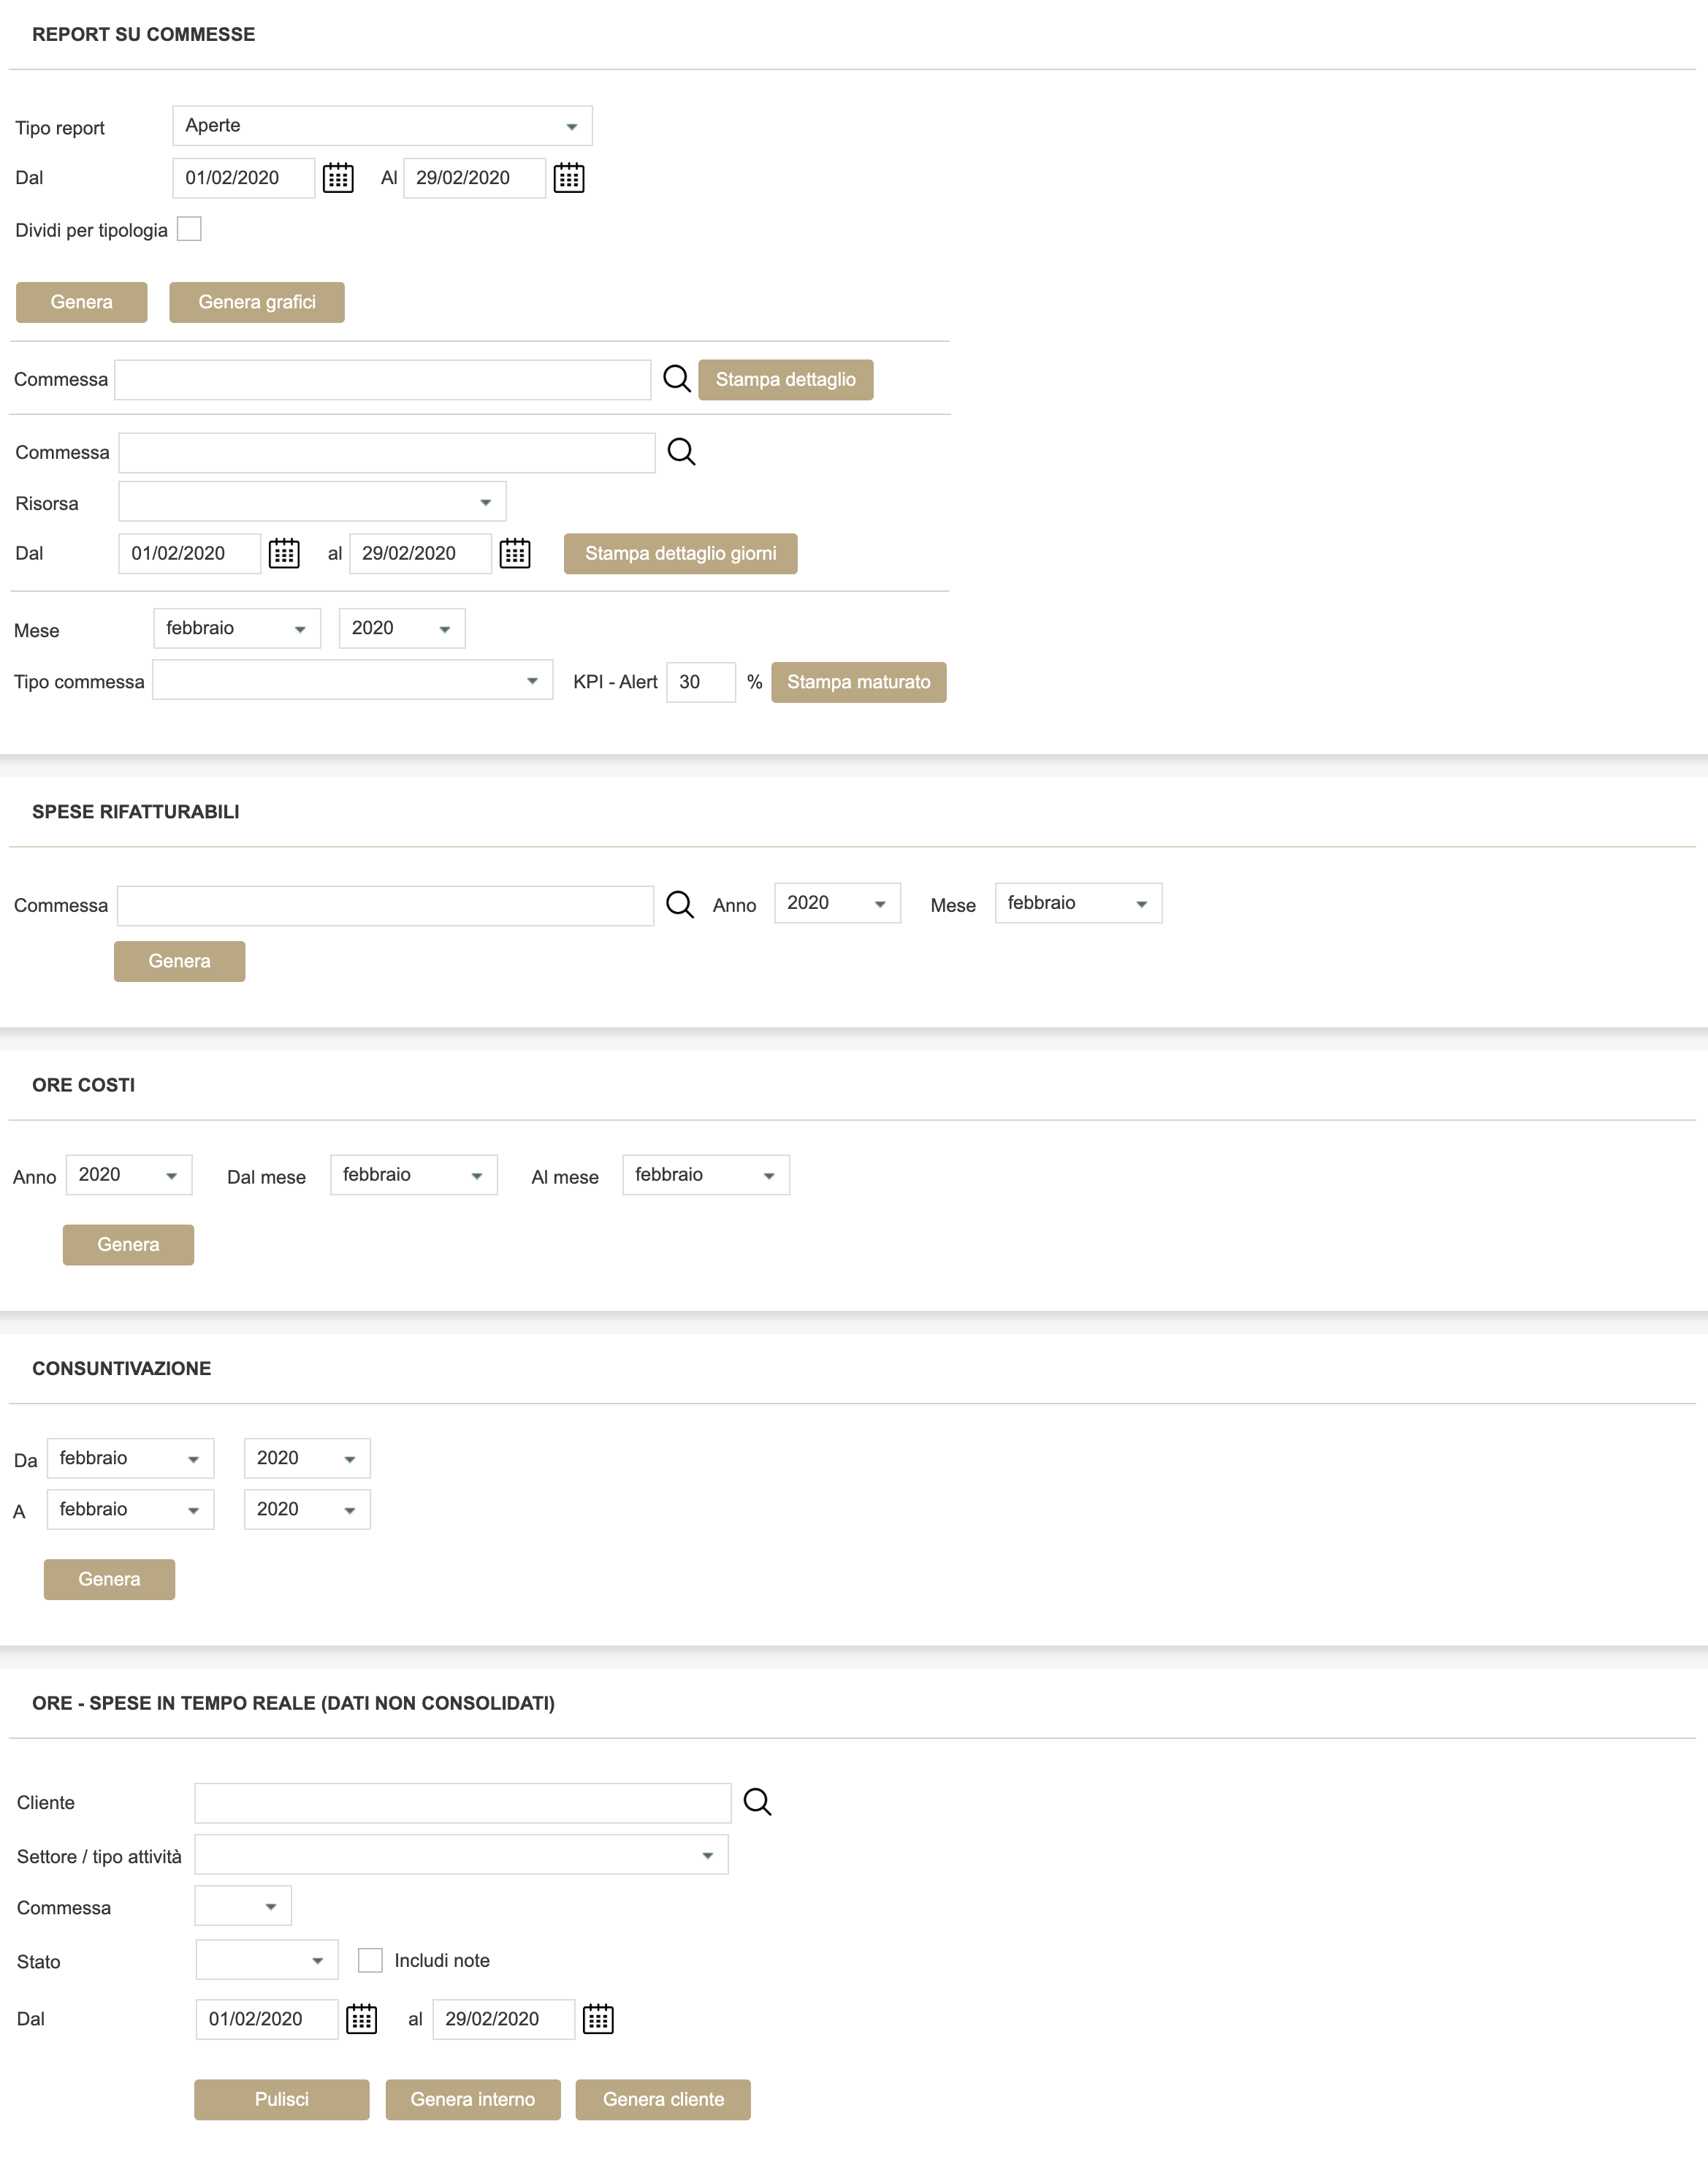Open calendar for report end date 'Al' 29/02/2020
This screenshot has height=2162, width=1708.
[x=569, y=178]
